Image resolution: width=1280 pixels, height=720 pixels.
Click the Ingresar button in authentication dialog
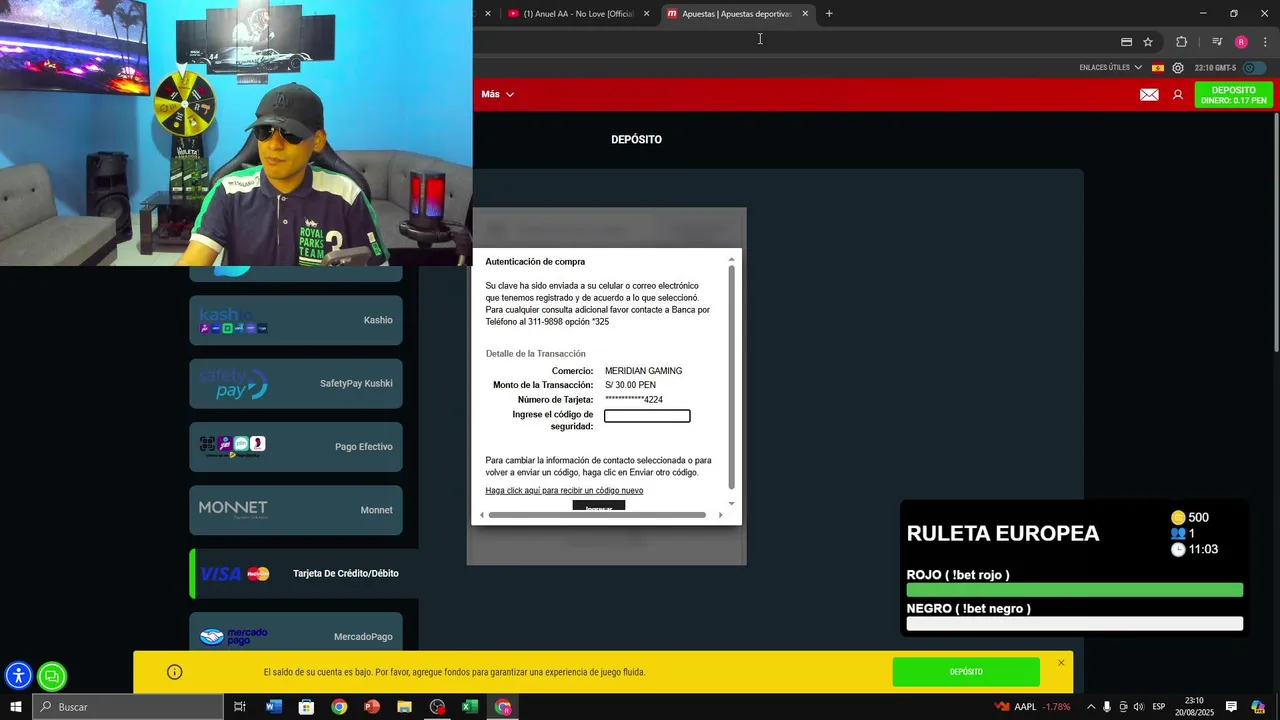click(599, 507)
